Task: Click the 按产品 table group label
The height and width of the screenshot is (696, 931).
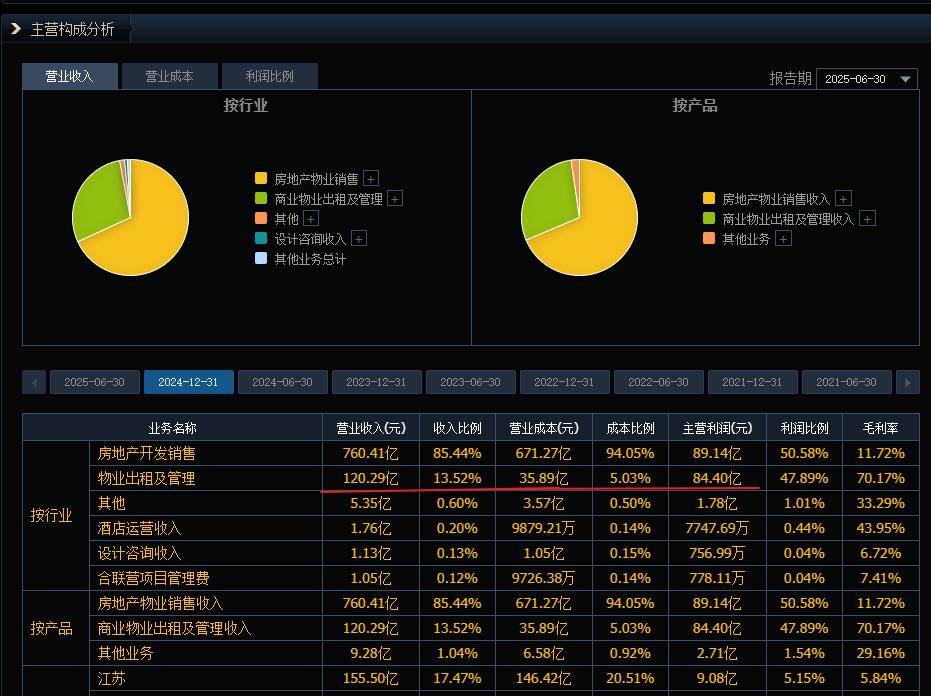Action: (x=52, y=628)
